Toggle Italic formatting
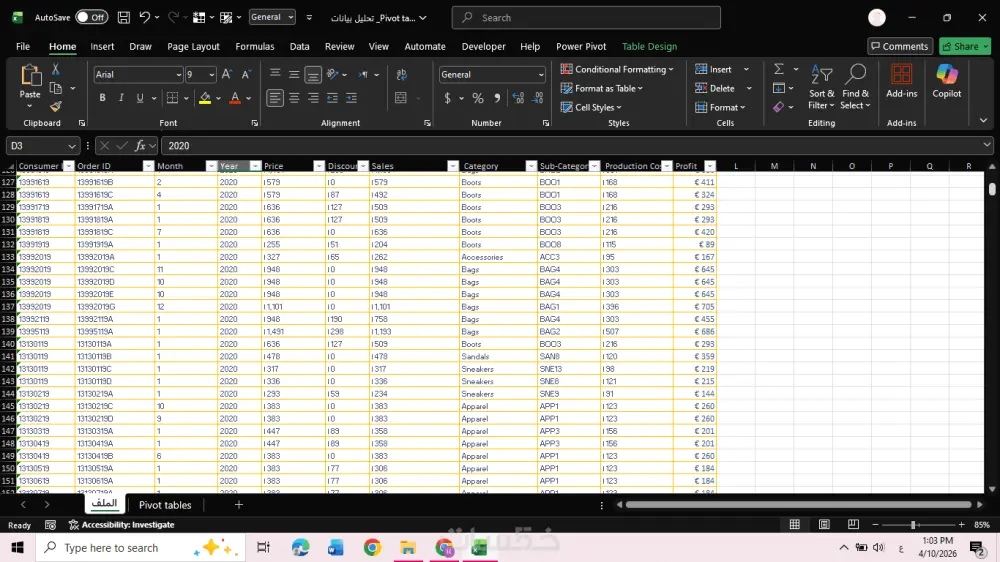The height and width of the screenshot is (562, 1000). tap(121, 98)
